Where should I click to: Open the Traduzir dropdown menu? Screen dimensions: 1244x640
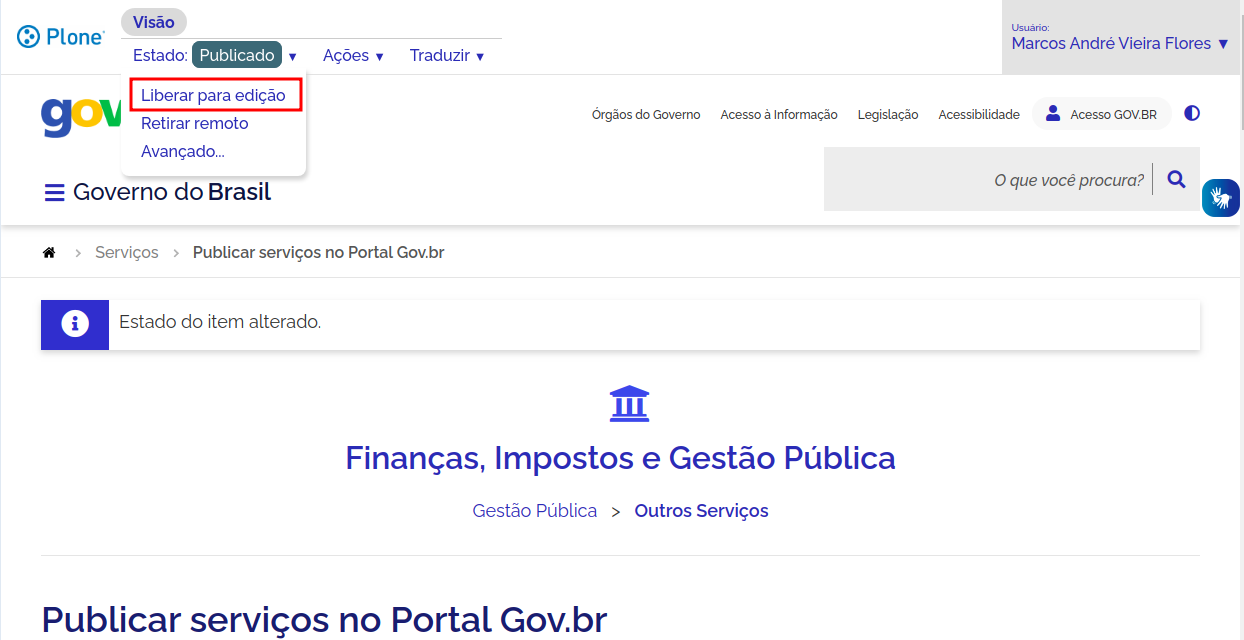pos(447,56)
